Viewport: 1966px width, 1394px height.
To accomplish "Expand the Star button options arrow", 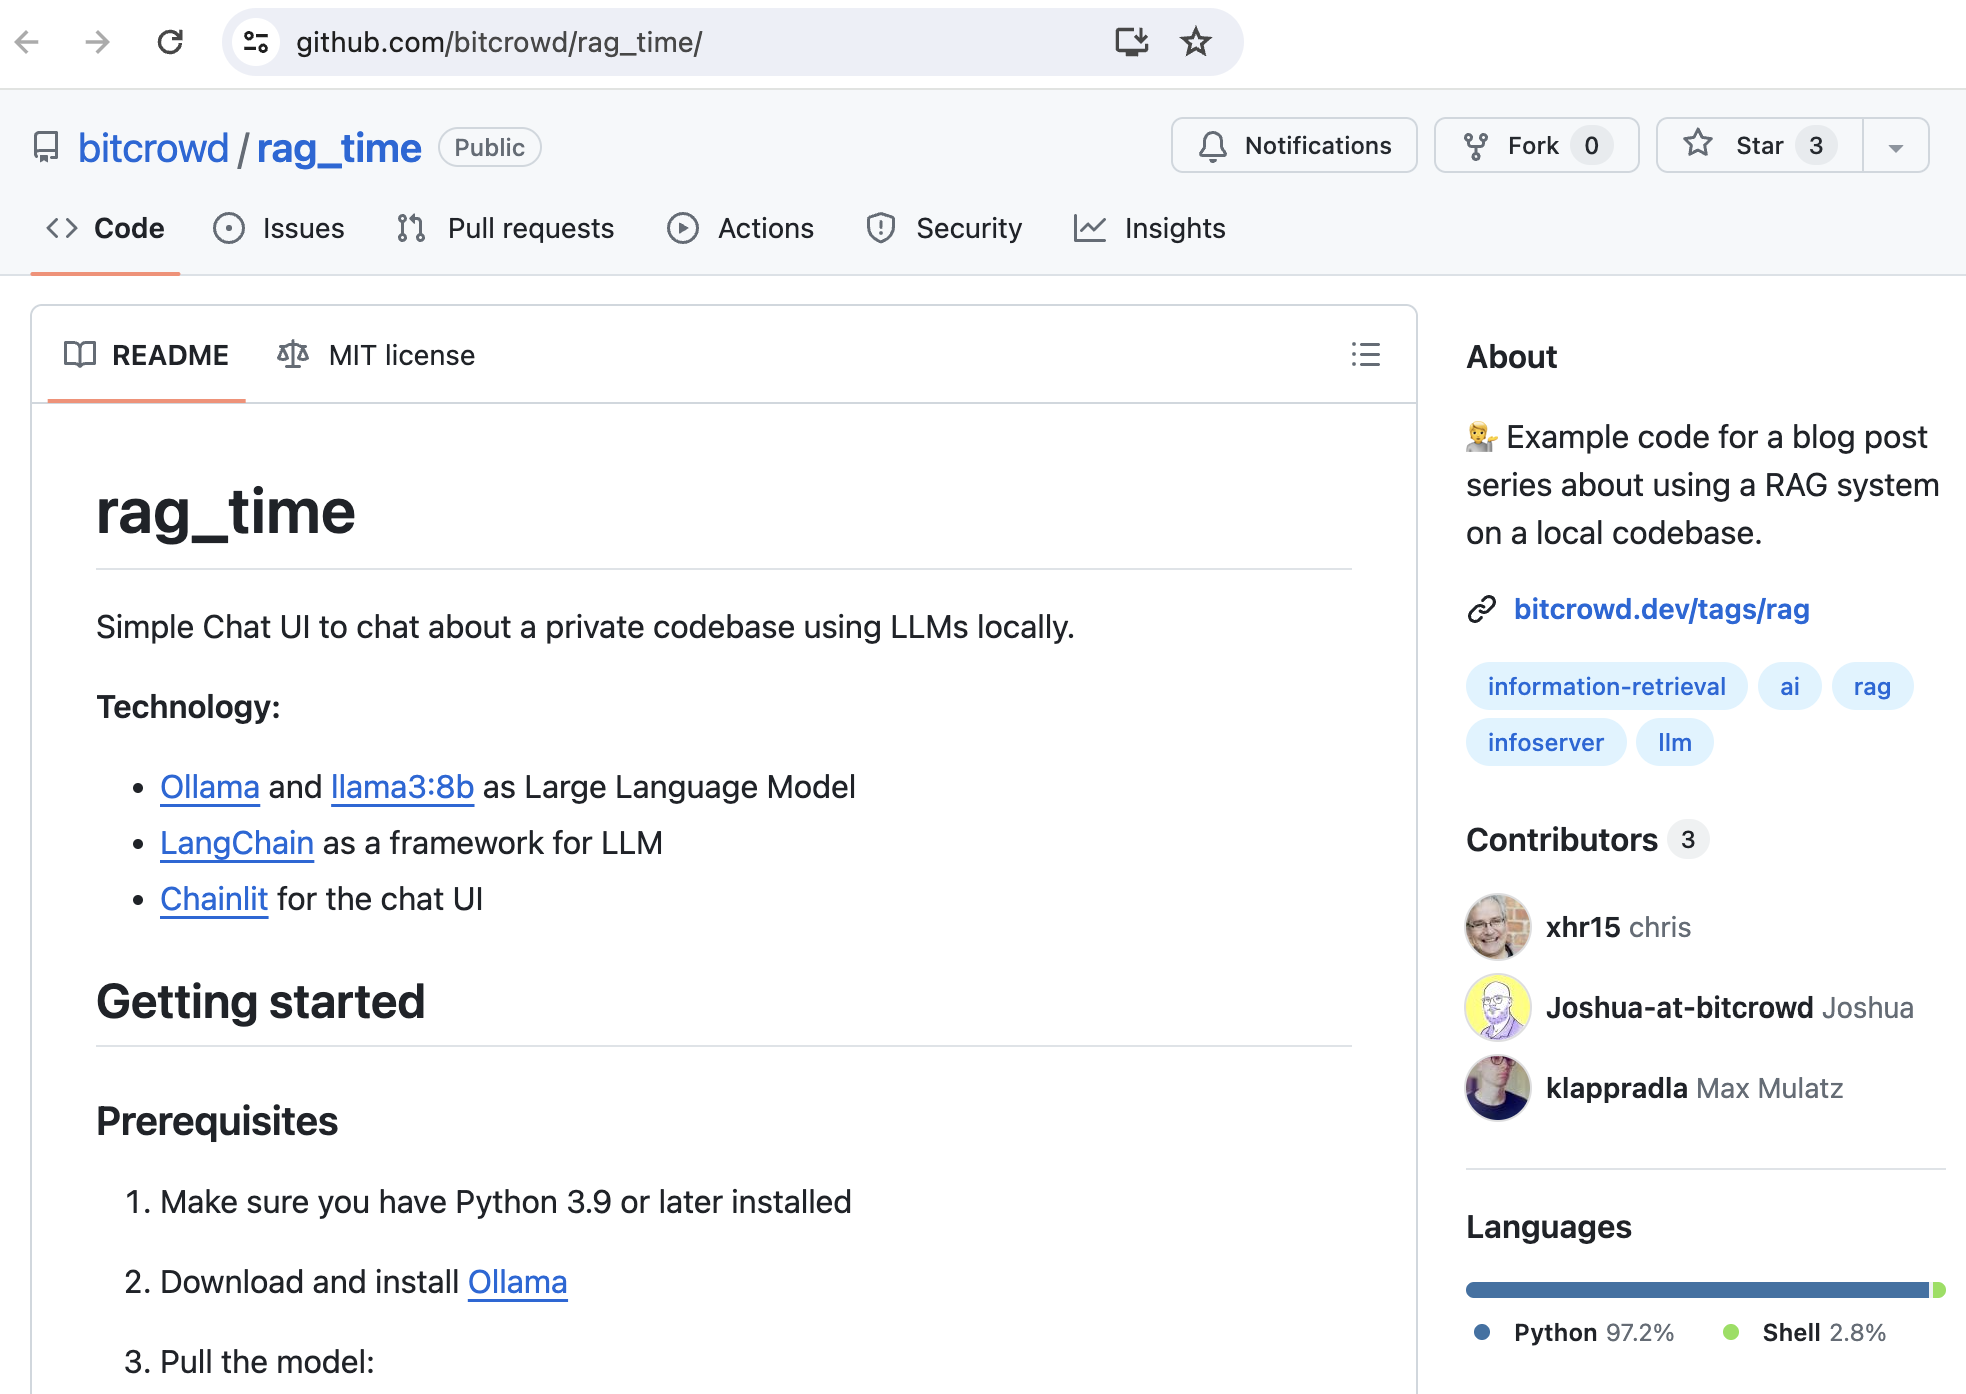I will click(x=1895, y=145).
